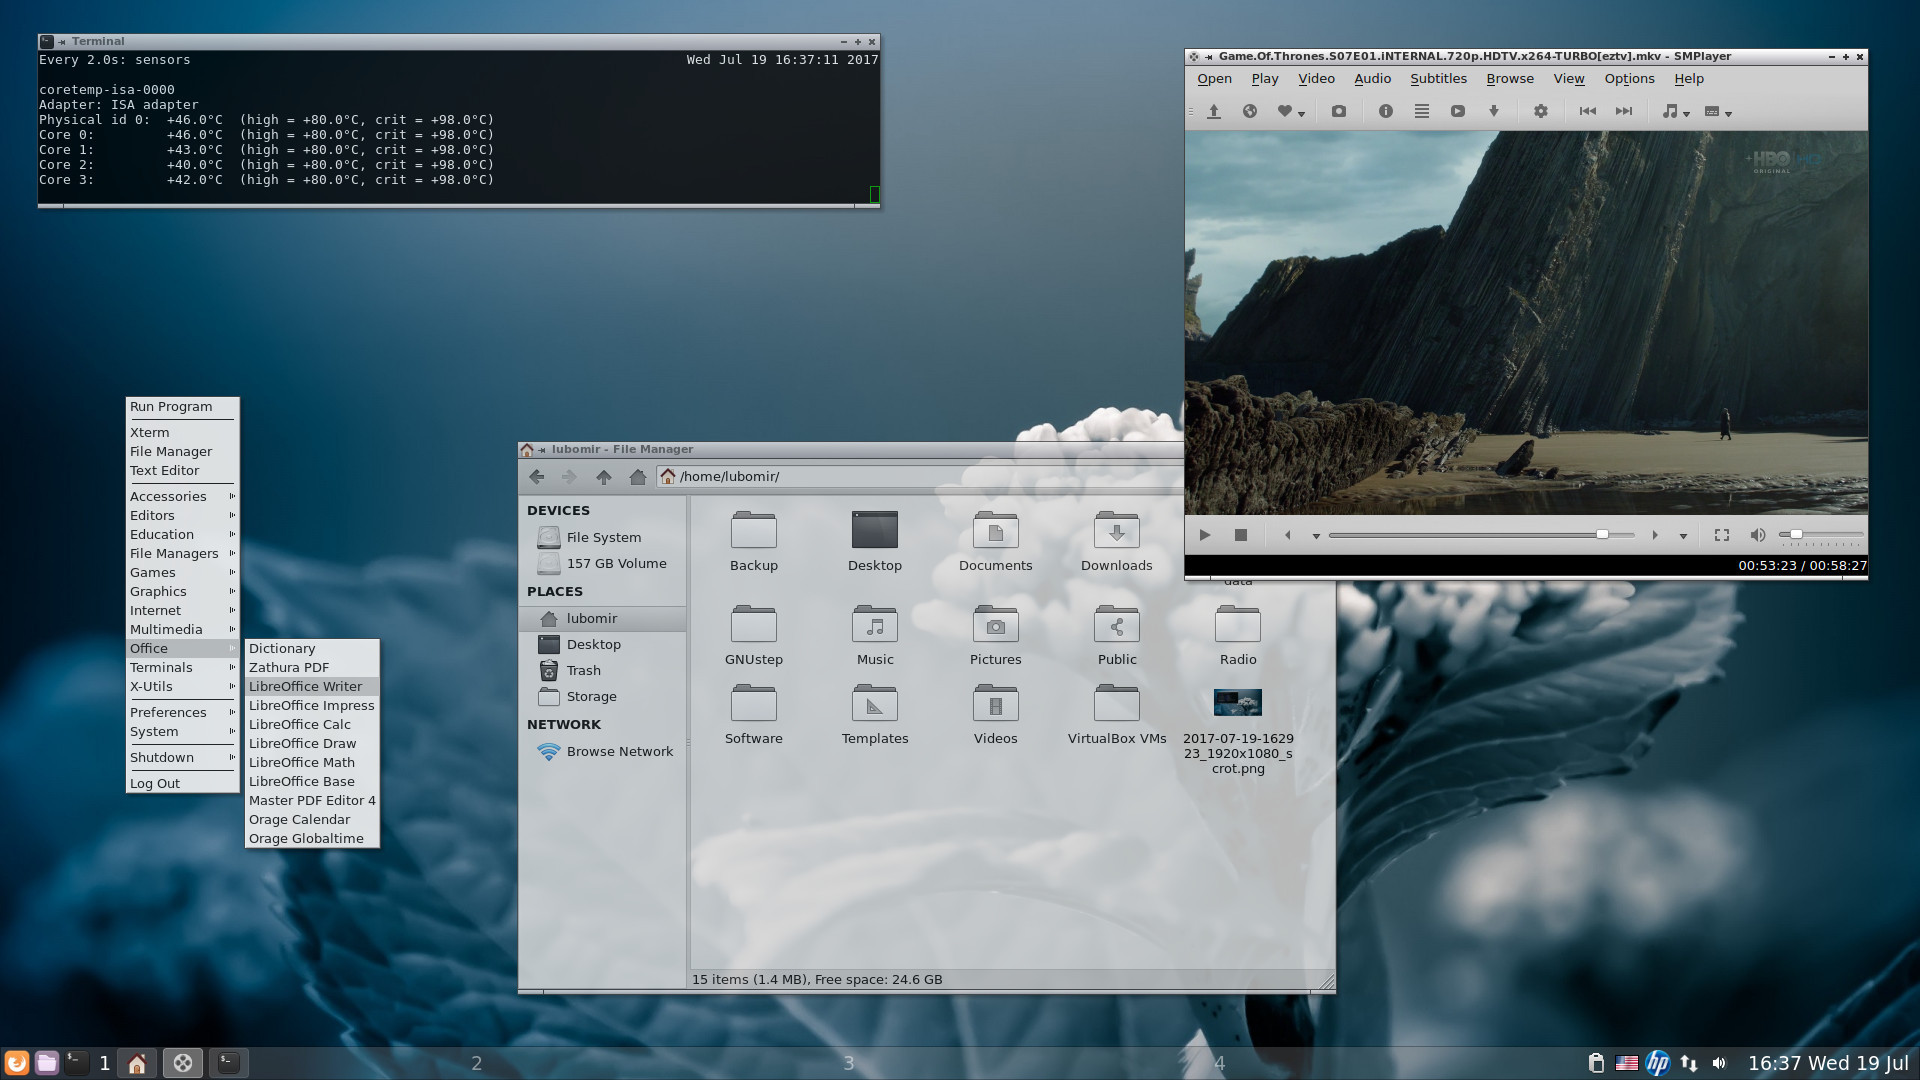Click Run Program in the root menu
The image size is (1920, 1080).
click(182, 406)
